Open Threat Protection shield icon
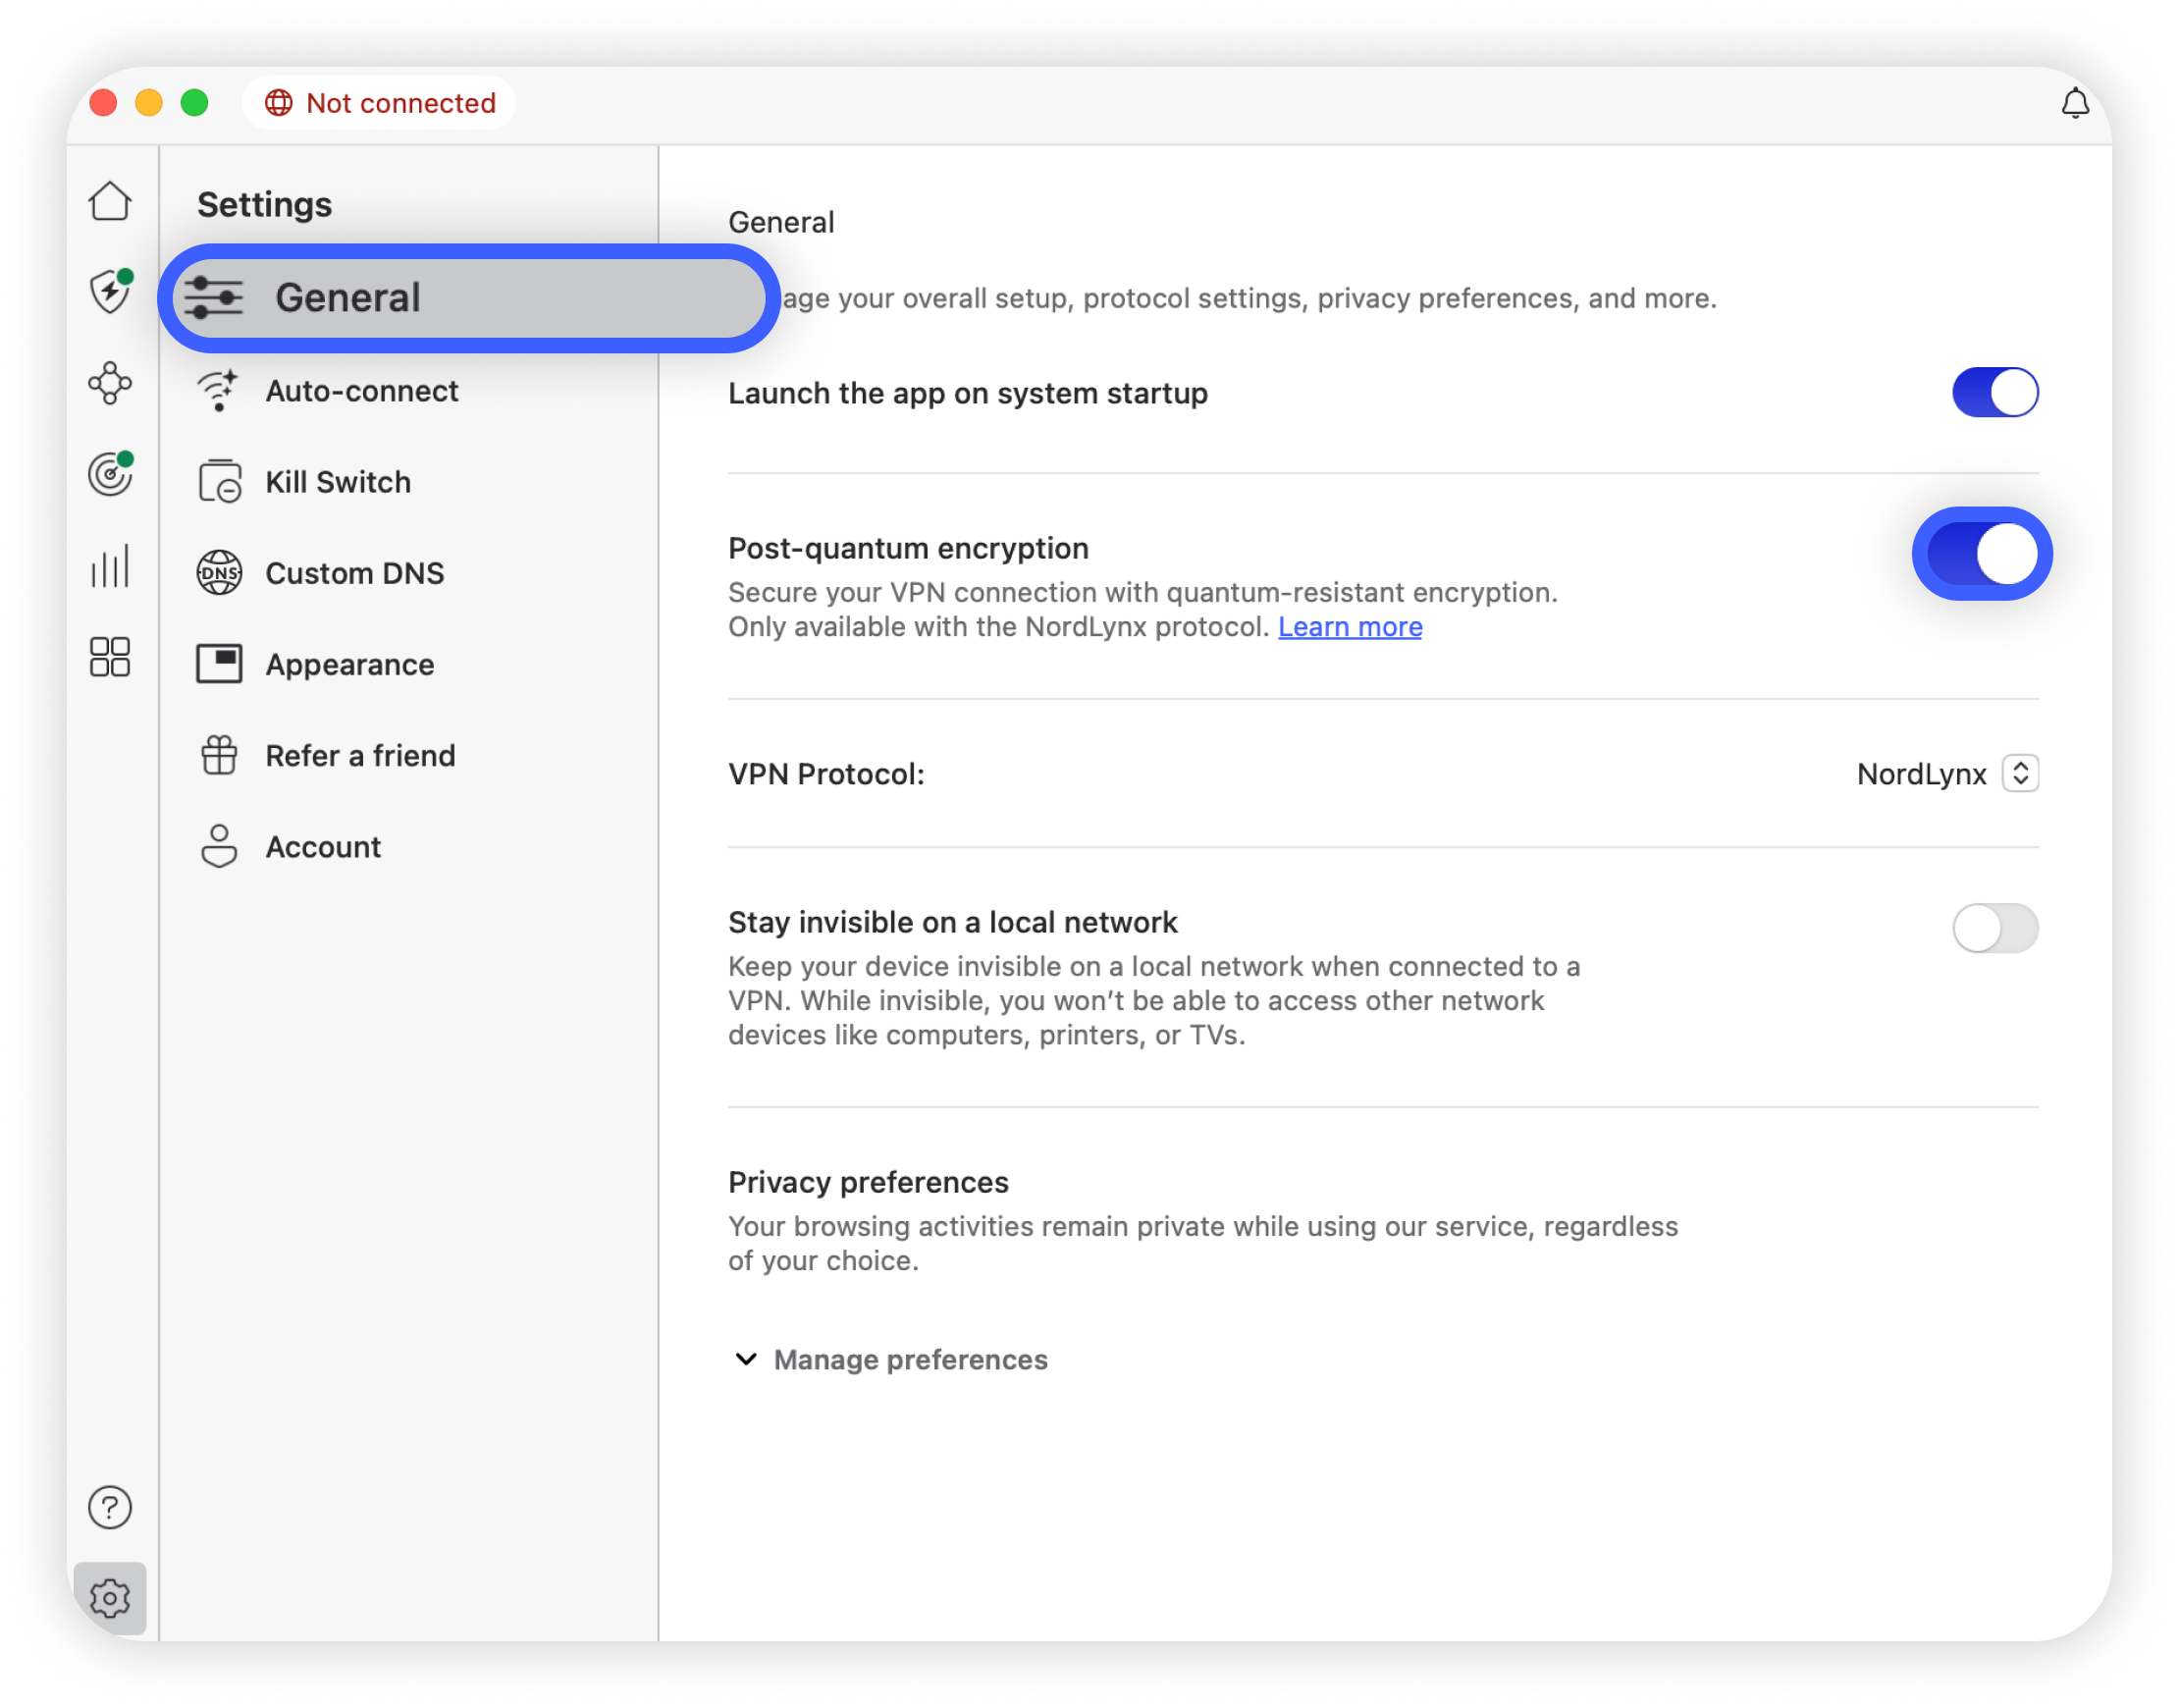 click(x=110, y=292)
